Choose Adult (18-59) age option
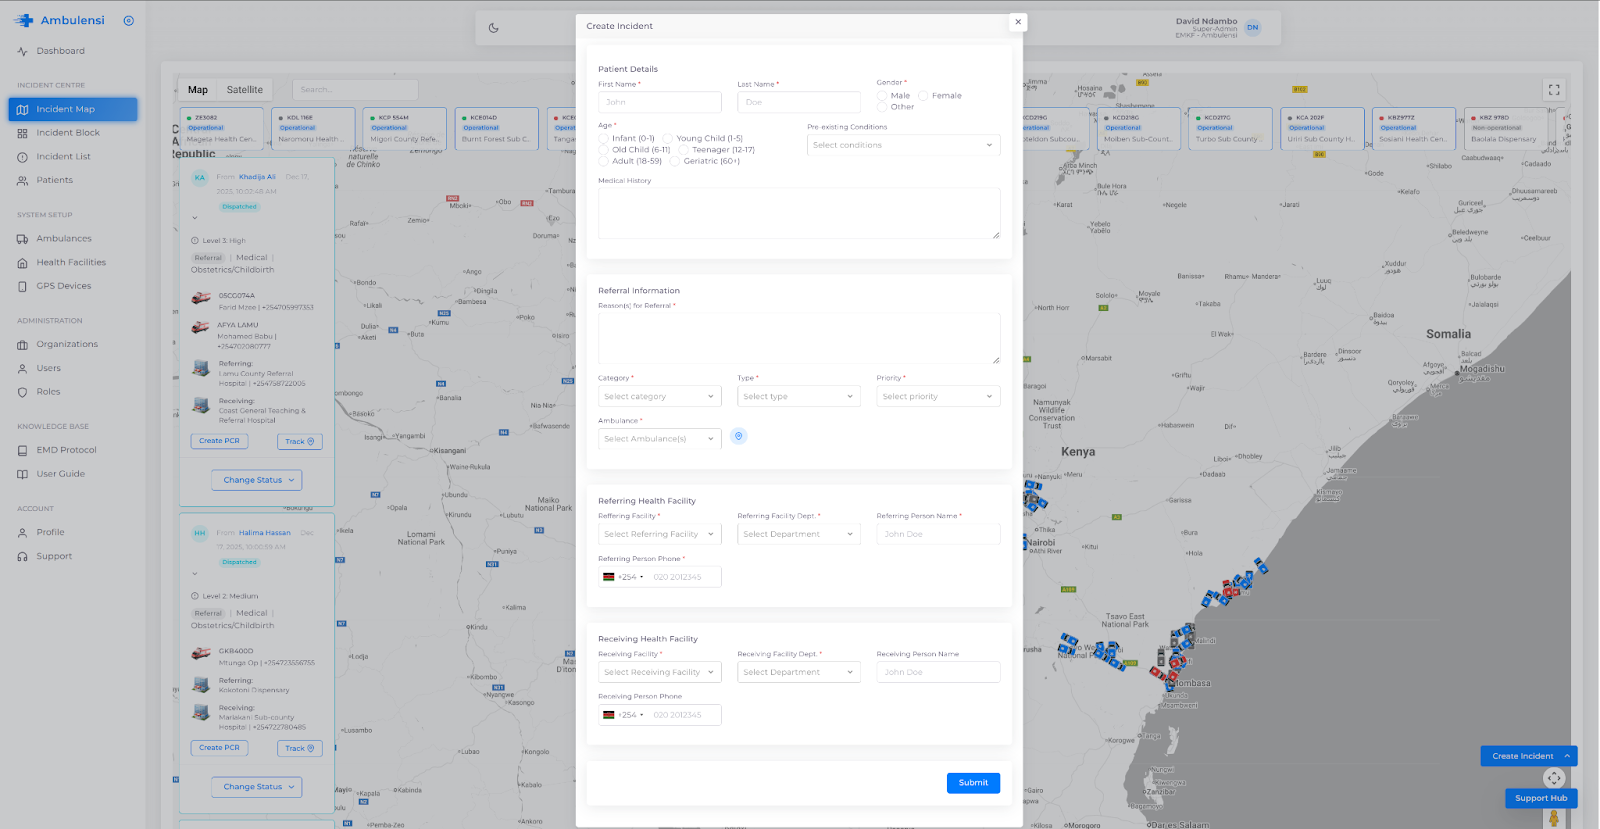This screenshot has width=1600, height=829. click(x=604, y=161)
